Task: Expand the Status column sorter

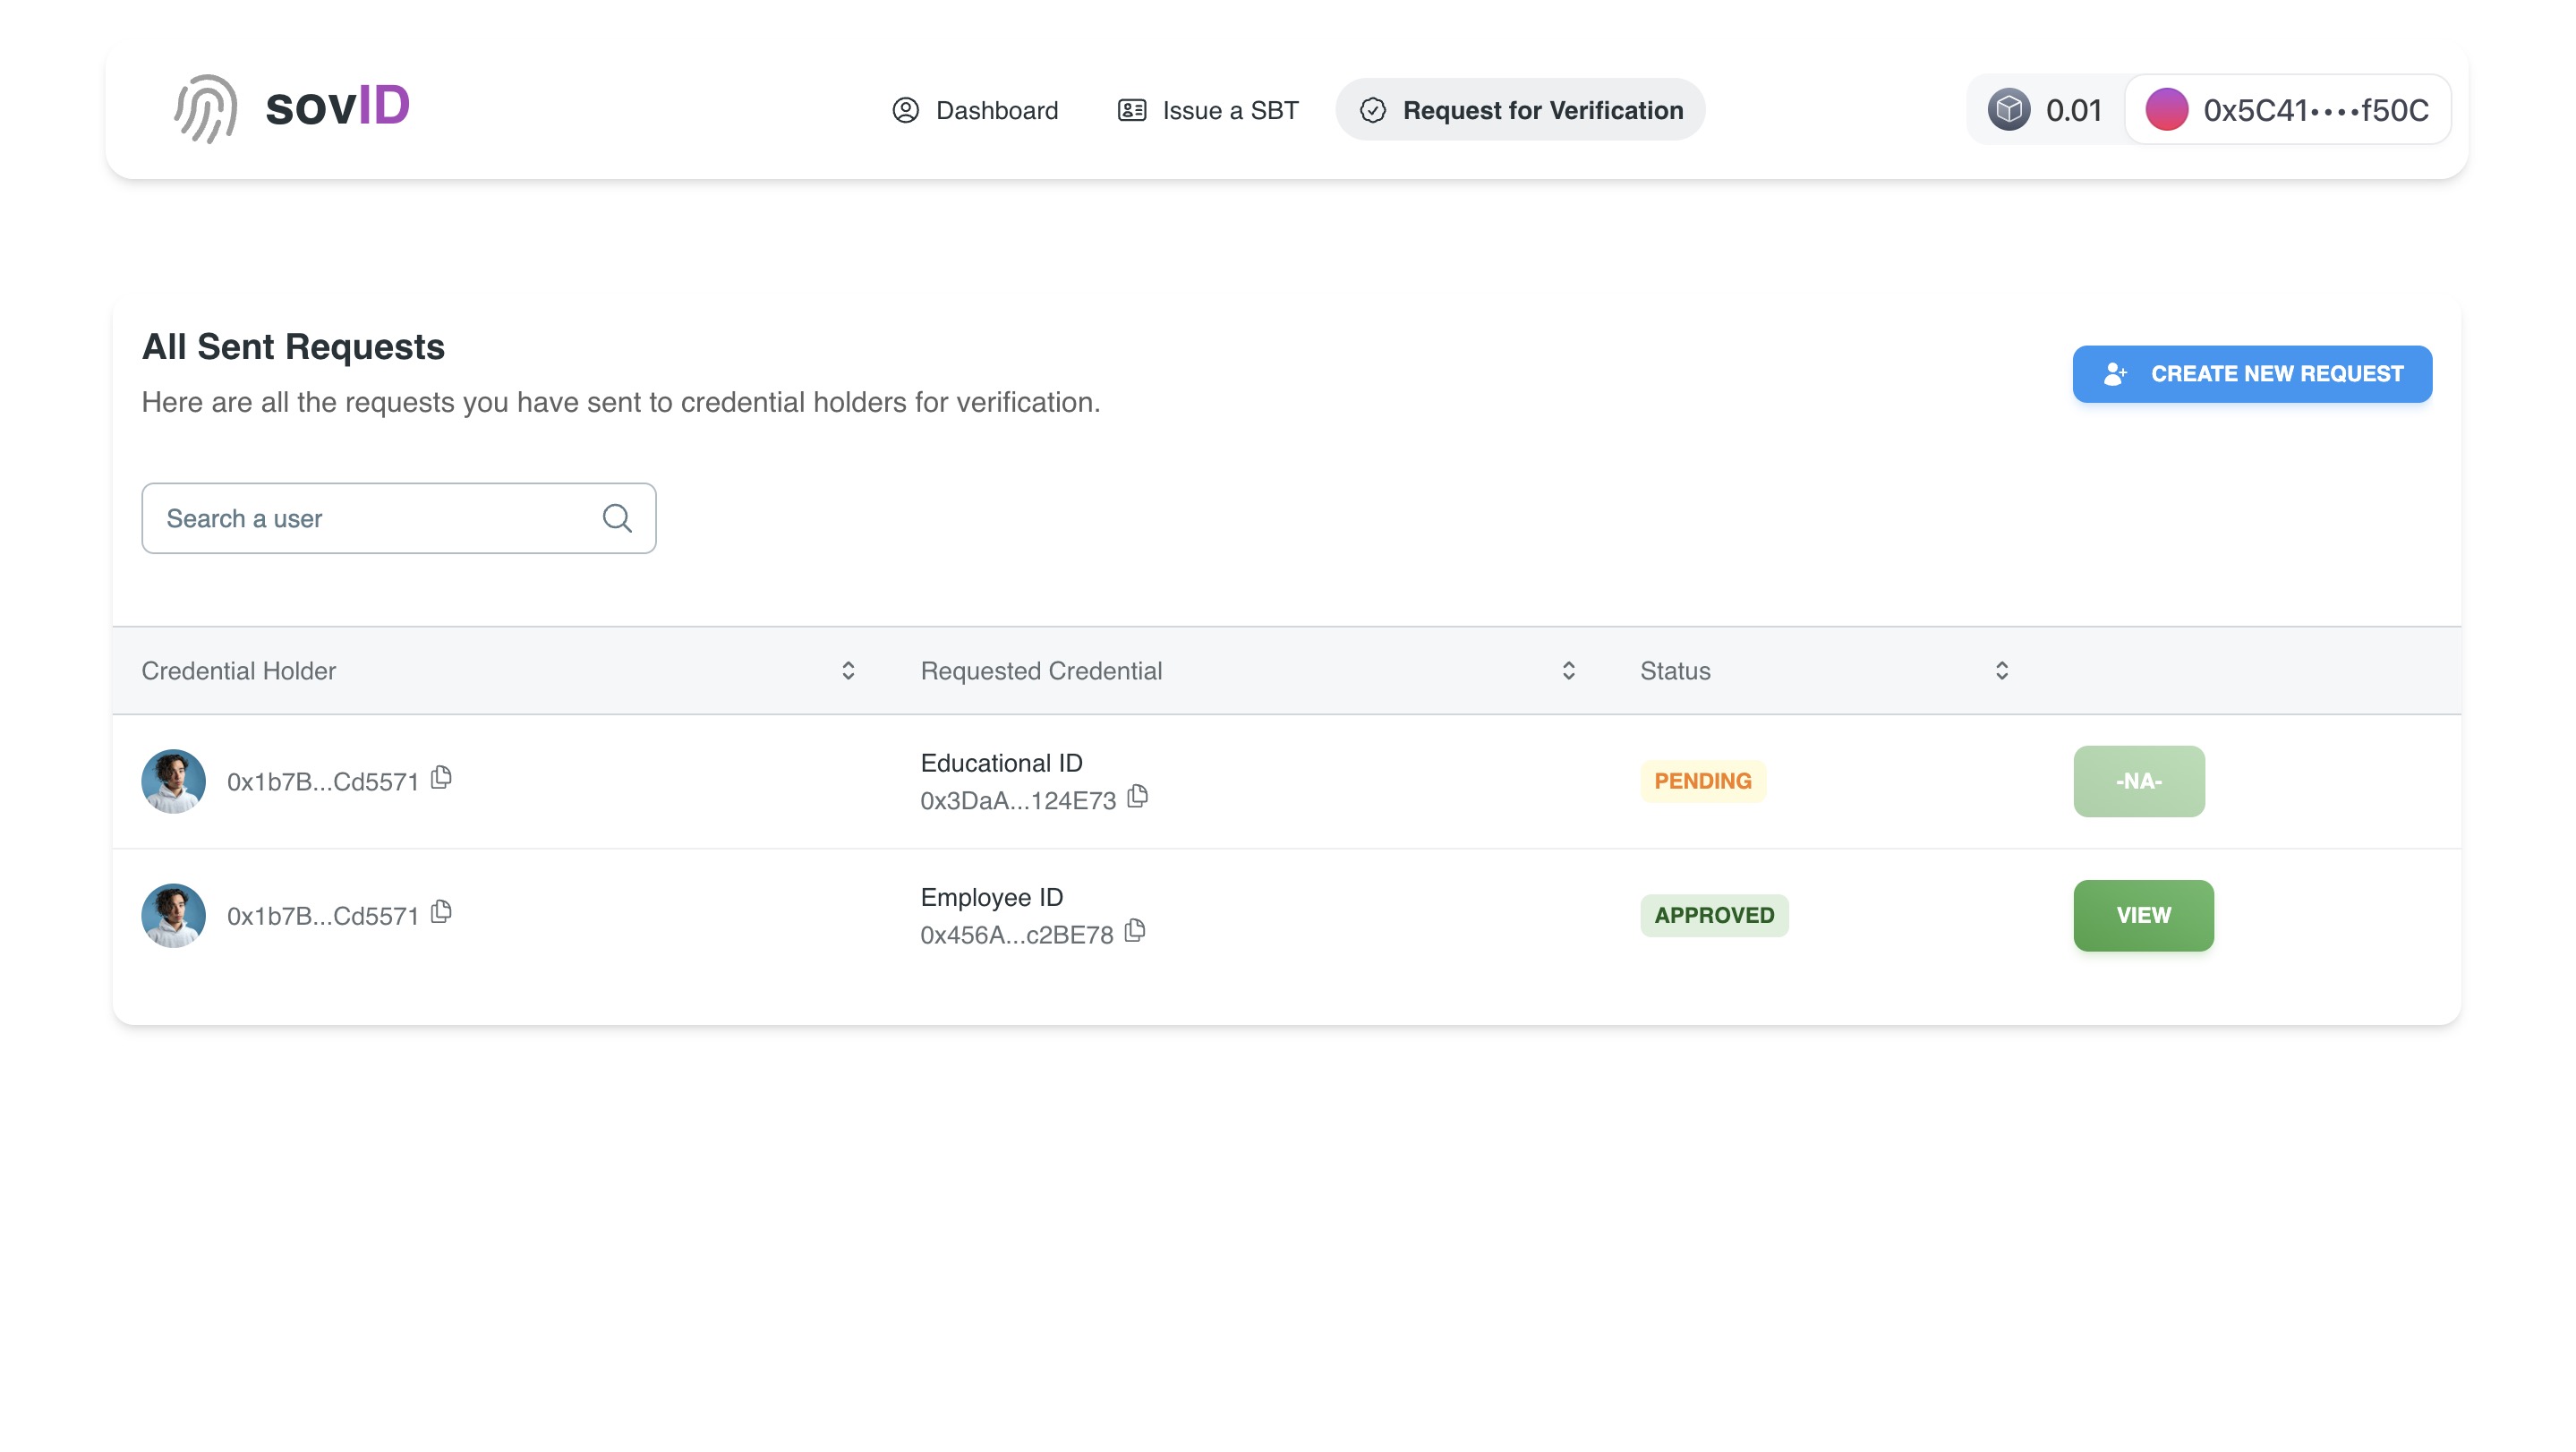Action: tap(2001, 670)
